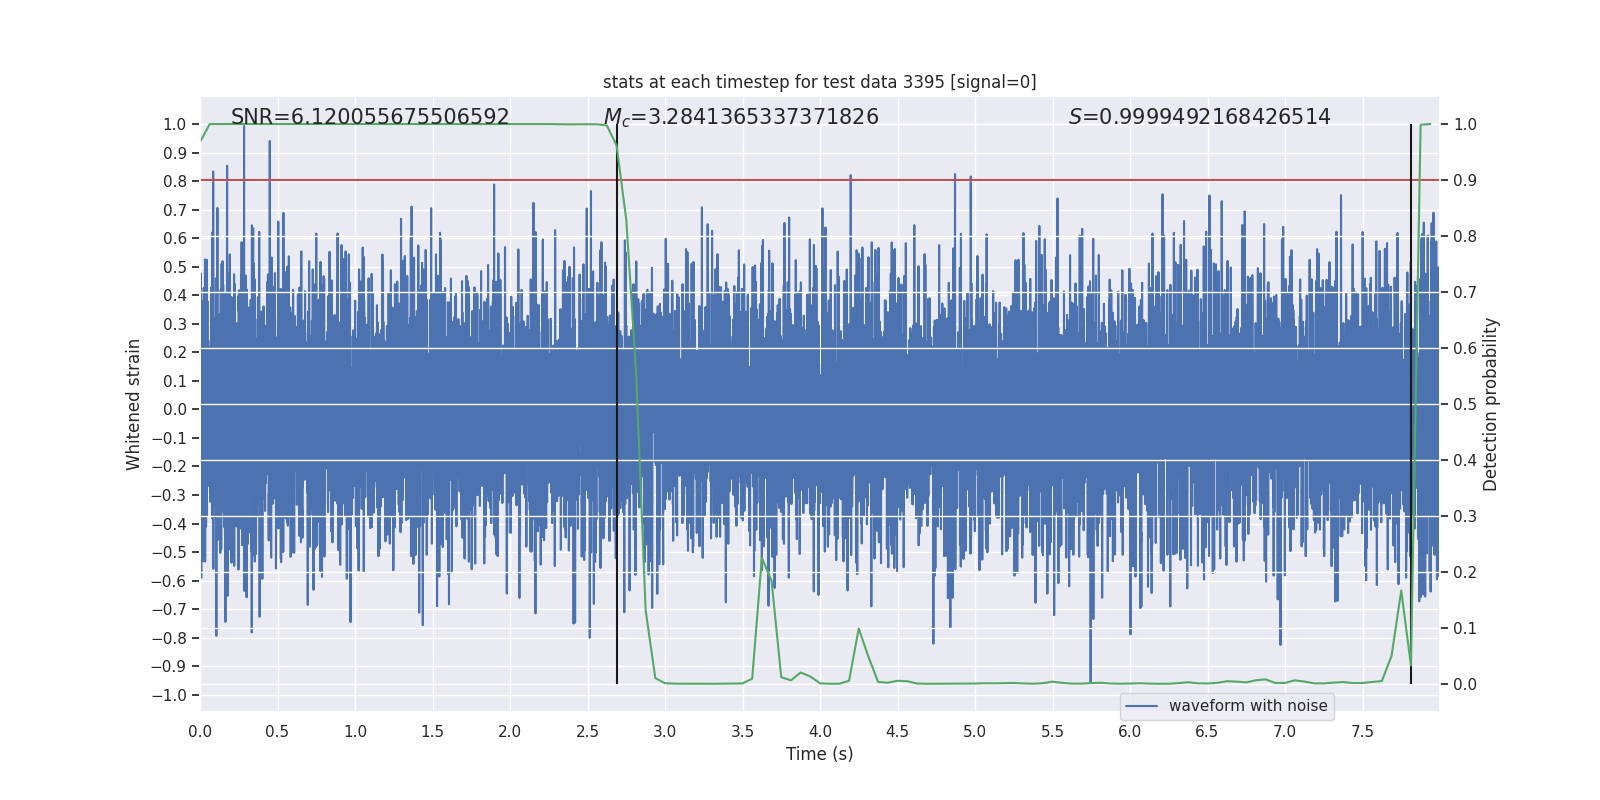1600x800 pixels.
Task: Click the green probability peak near 3.6 seconds
Action: pos(762,560)
